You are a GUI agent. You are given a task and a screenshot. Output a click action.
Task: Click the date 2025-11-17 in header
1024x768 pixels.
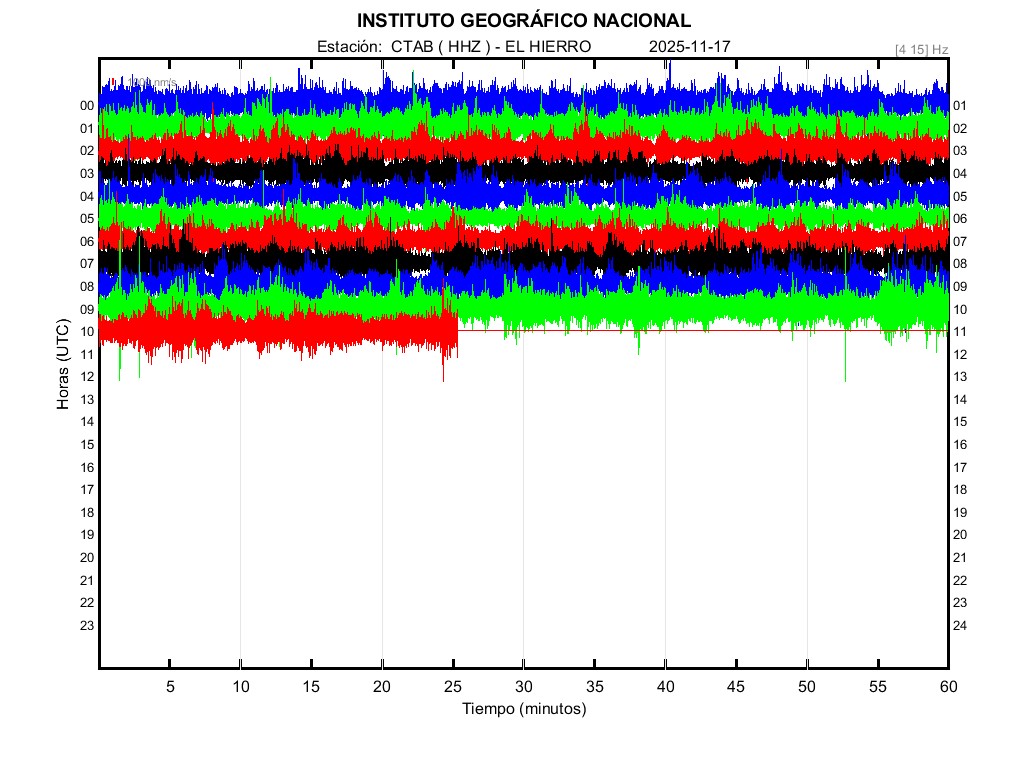tap(690, 47)
